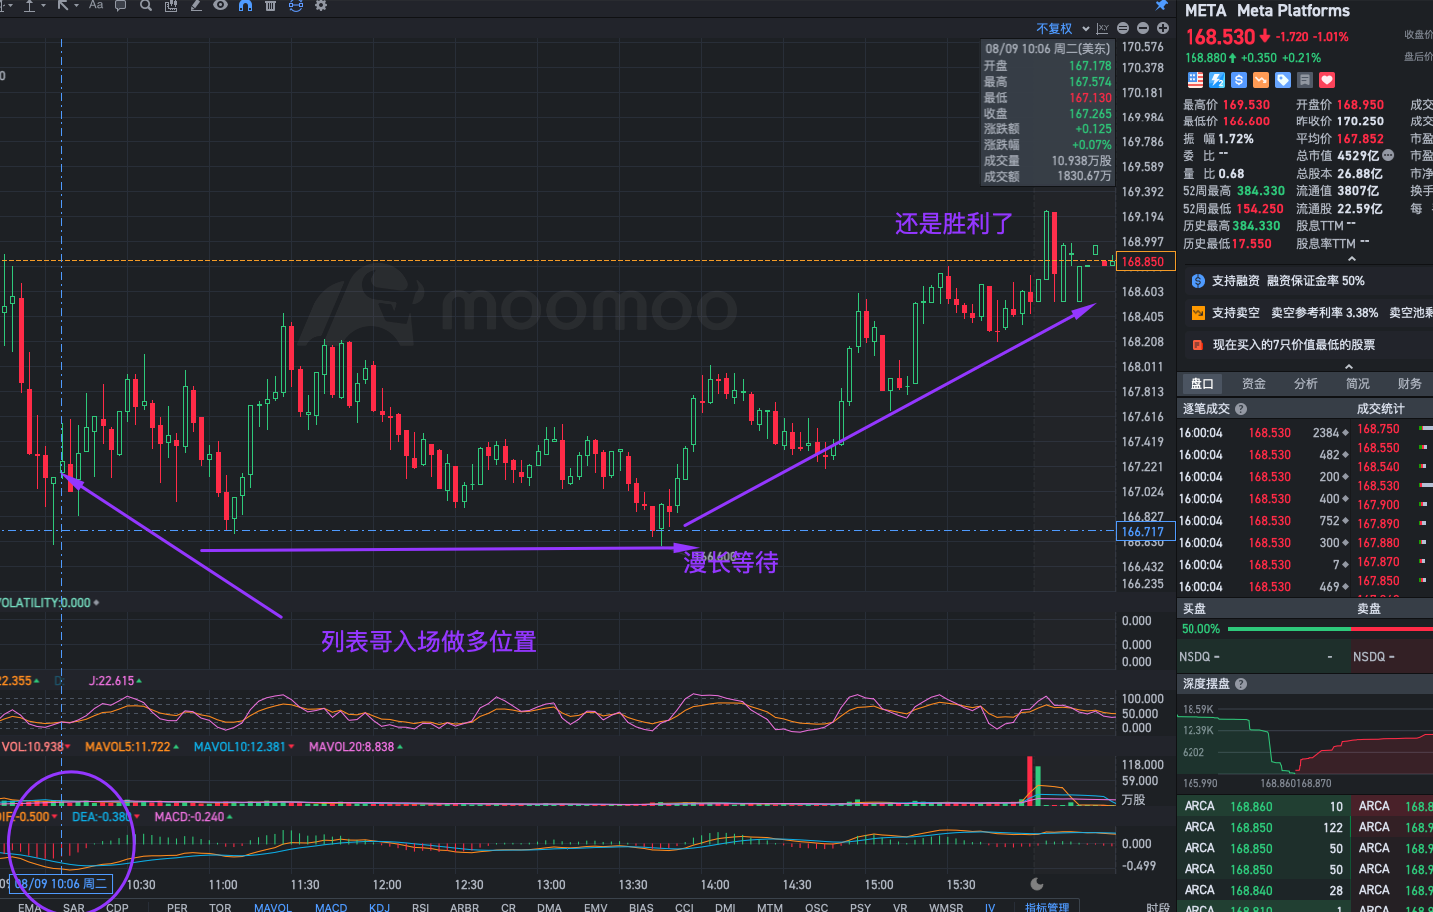Switch to the 财务 tab
Image resolution: width=1433 pixels, height=912 pixels.
[x=1410, y=384]
